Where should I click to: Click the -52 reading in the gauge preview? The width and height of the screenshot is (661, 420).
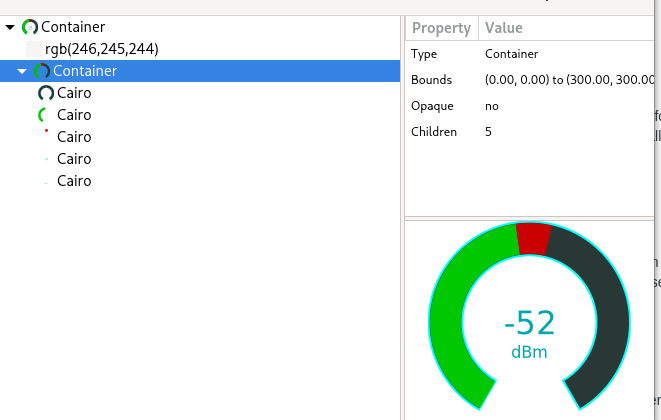(x=529, y=323)
